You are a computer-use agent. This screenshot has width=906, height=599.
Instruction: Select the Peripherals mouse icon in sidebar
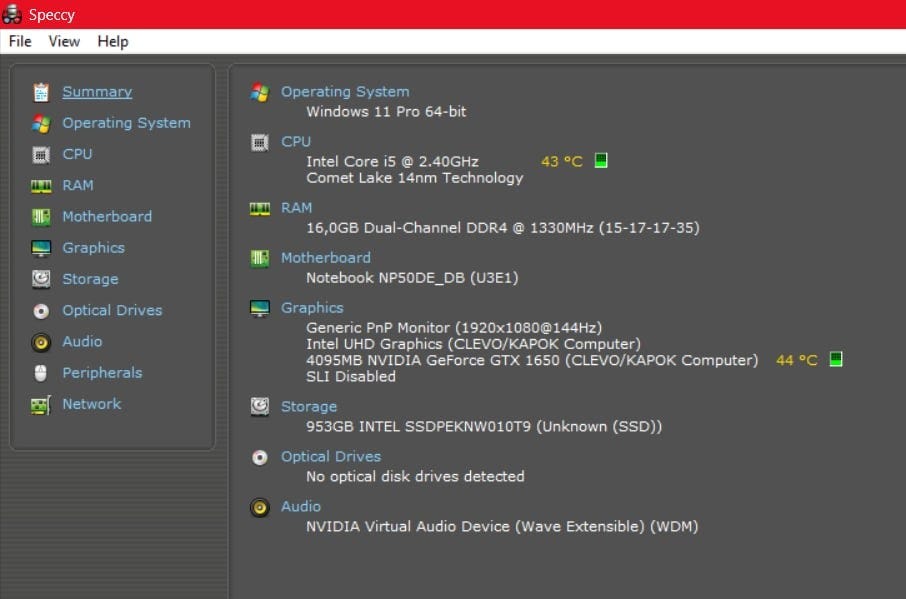(x=41, y=373)
